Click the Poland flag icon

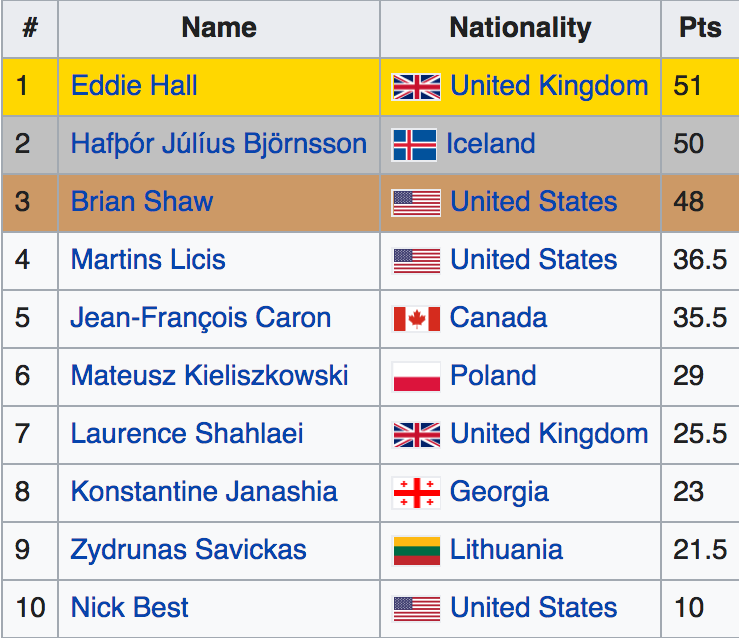416,377
